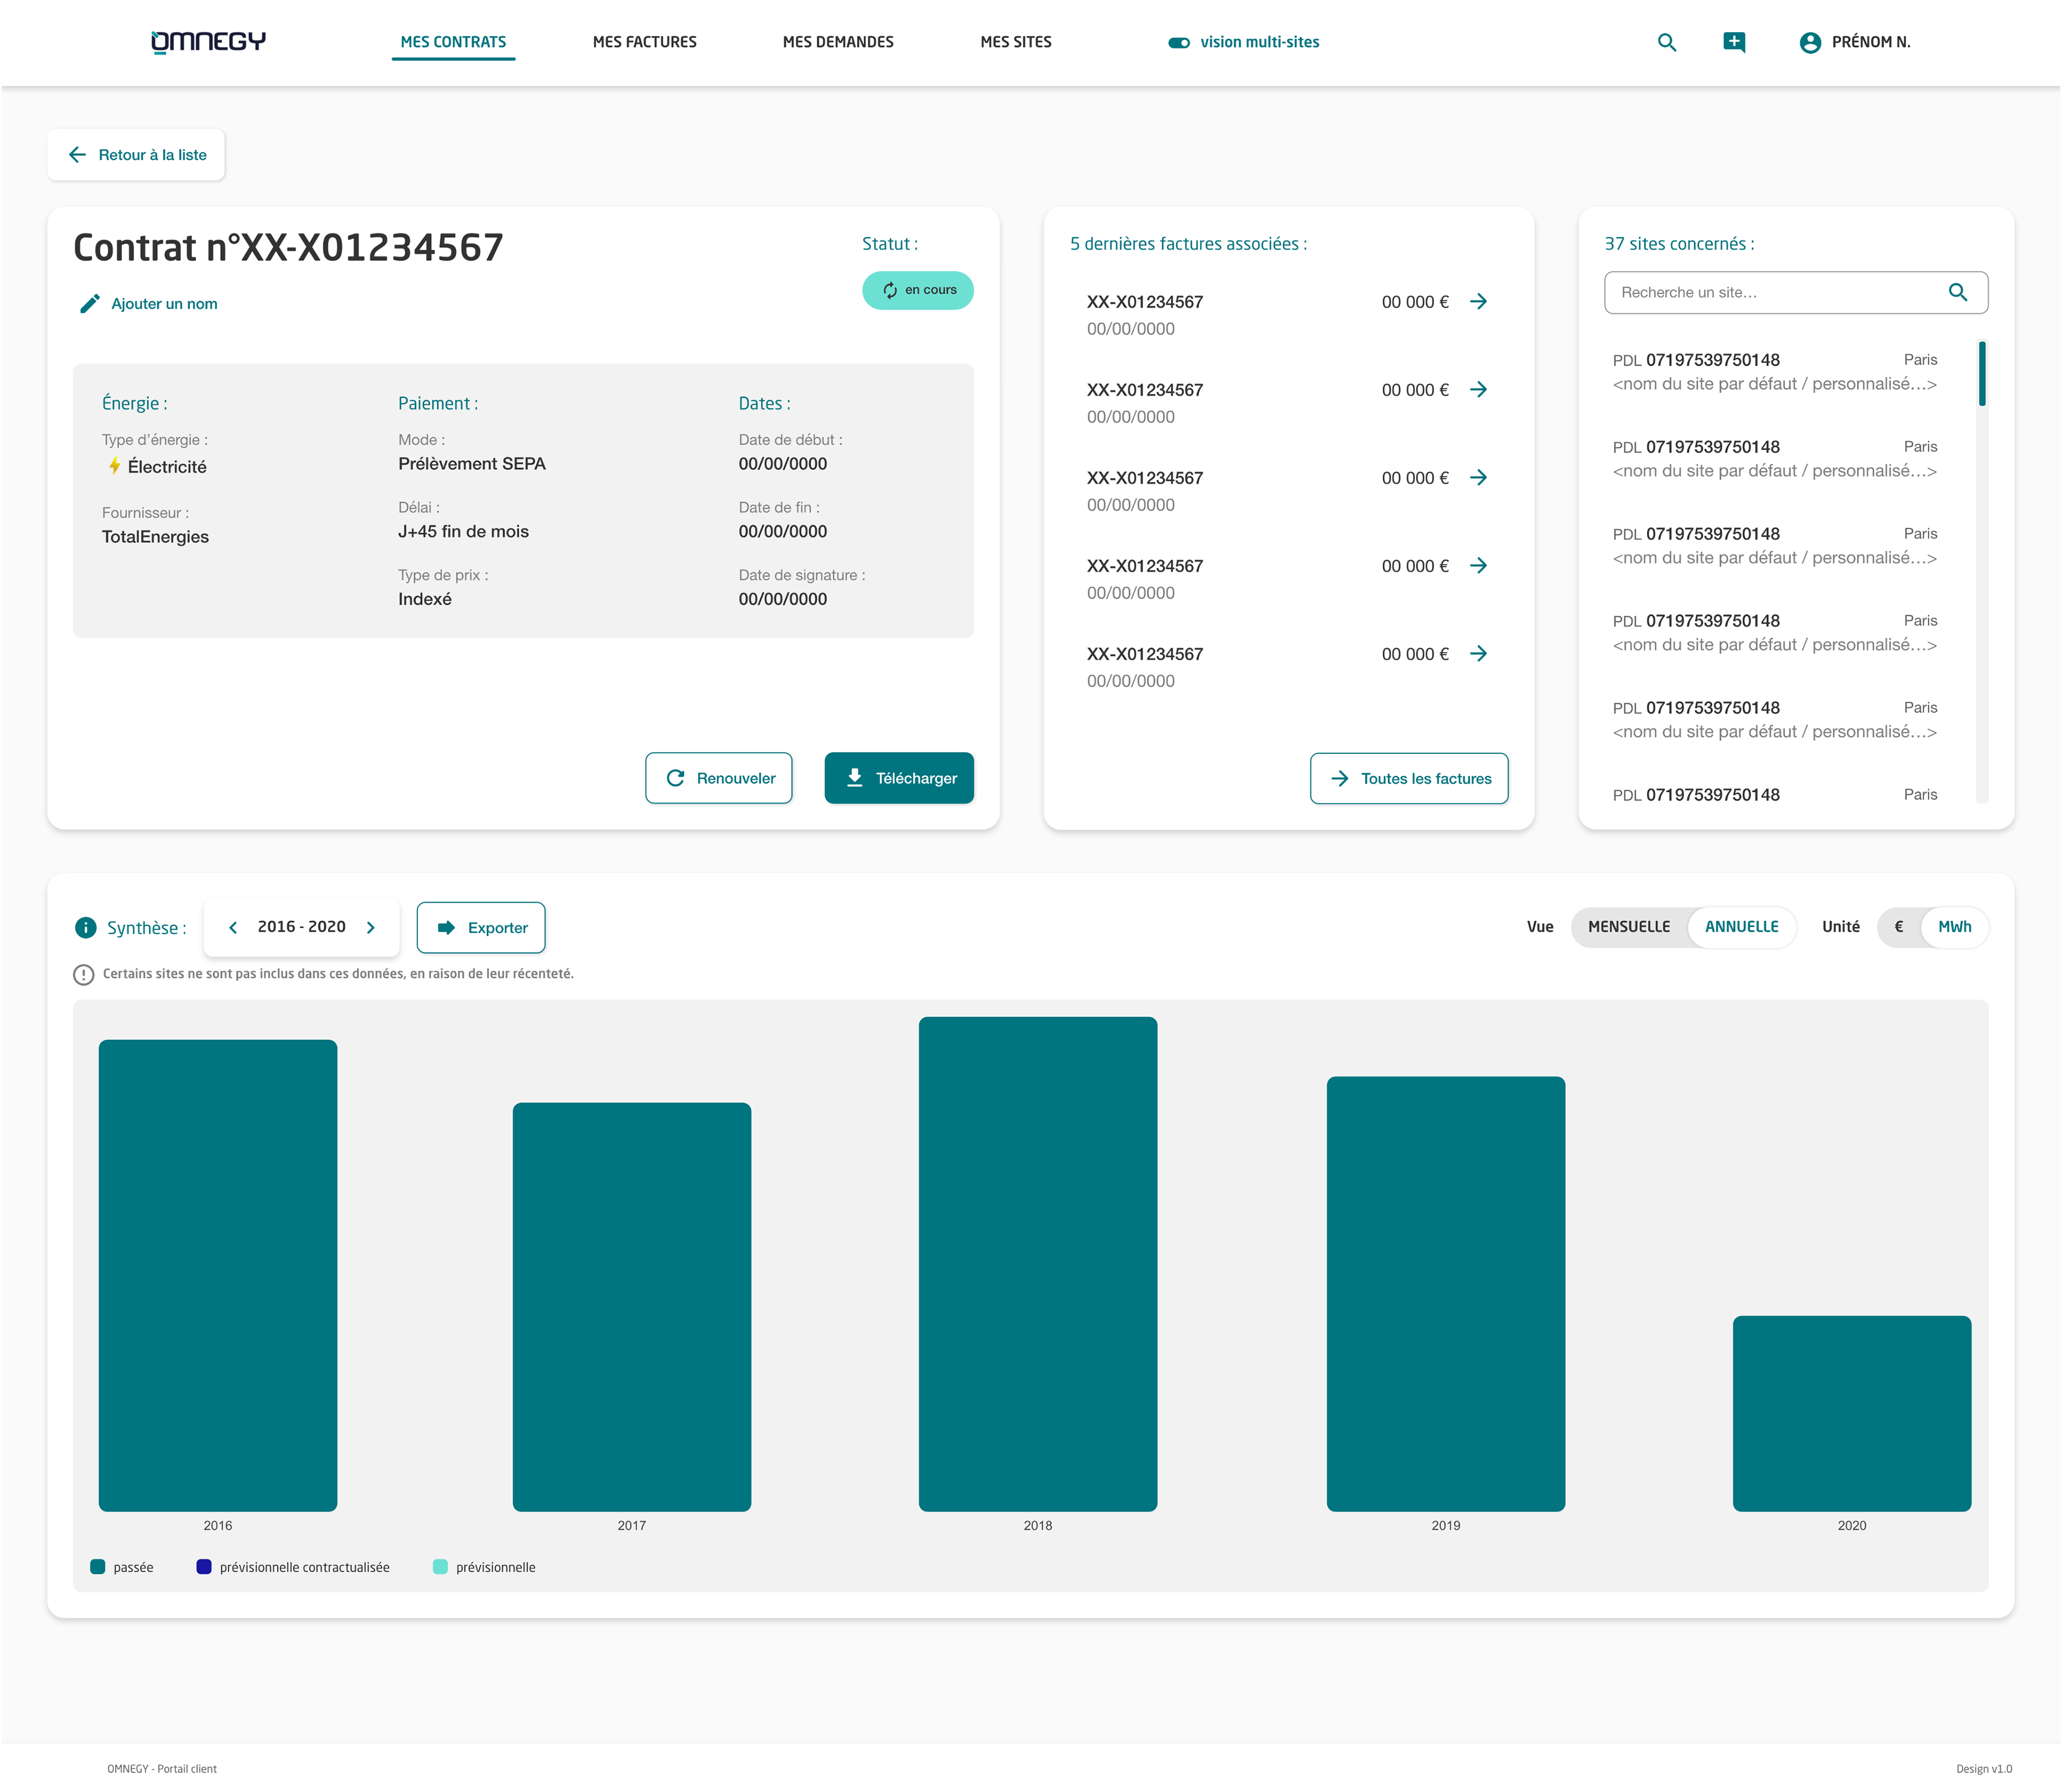Click the sites list scrollbar thumb
2062x1792 pixels.
(x=1981, y=373)
